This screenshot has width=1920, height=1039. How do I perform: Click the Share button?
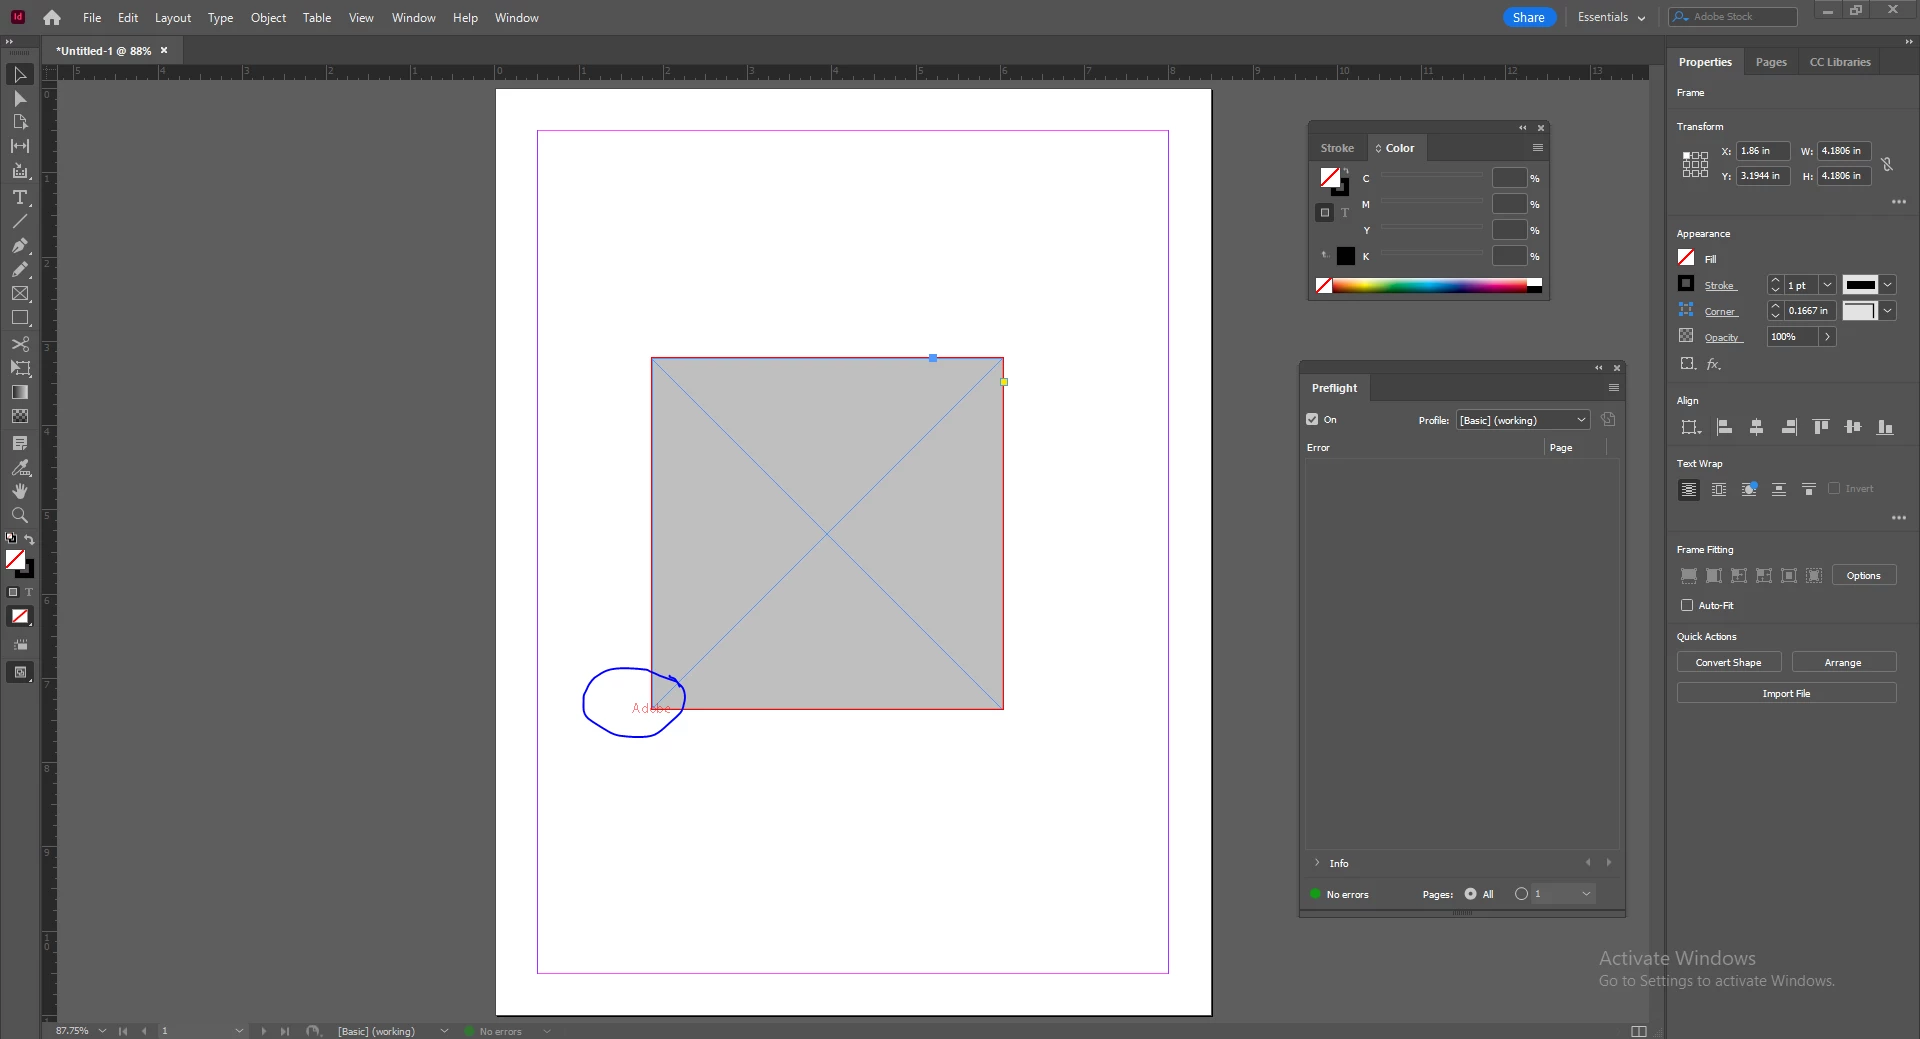click(x=1528, y=17)
